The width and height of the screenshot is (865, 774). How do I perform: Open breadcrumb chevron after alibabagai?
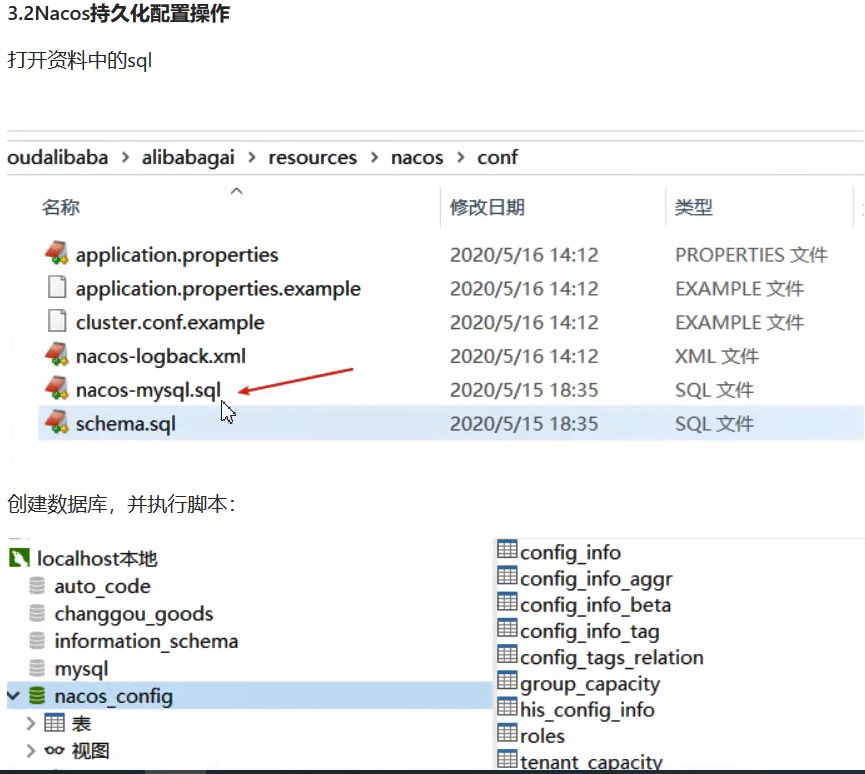click(x=252, y=158)
